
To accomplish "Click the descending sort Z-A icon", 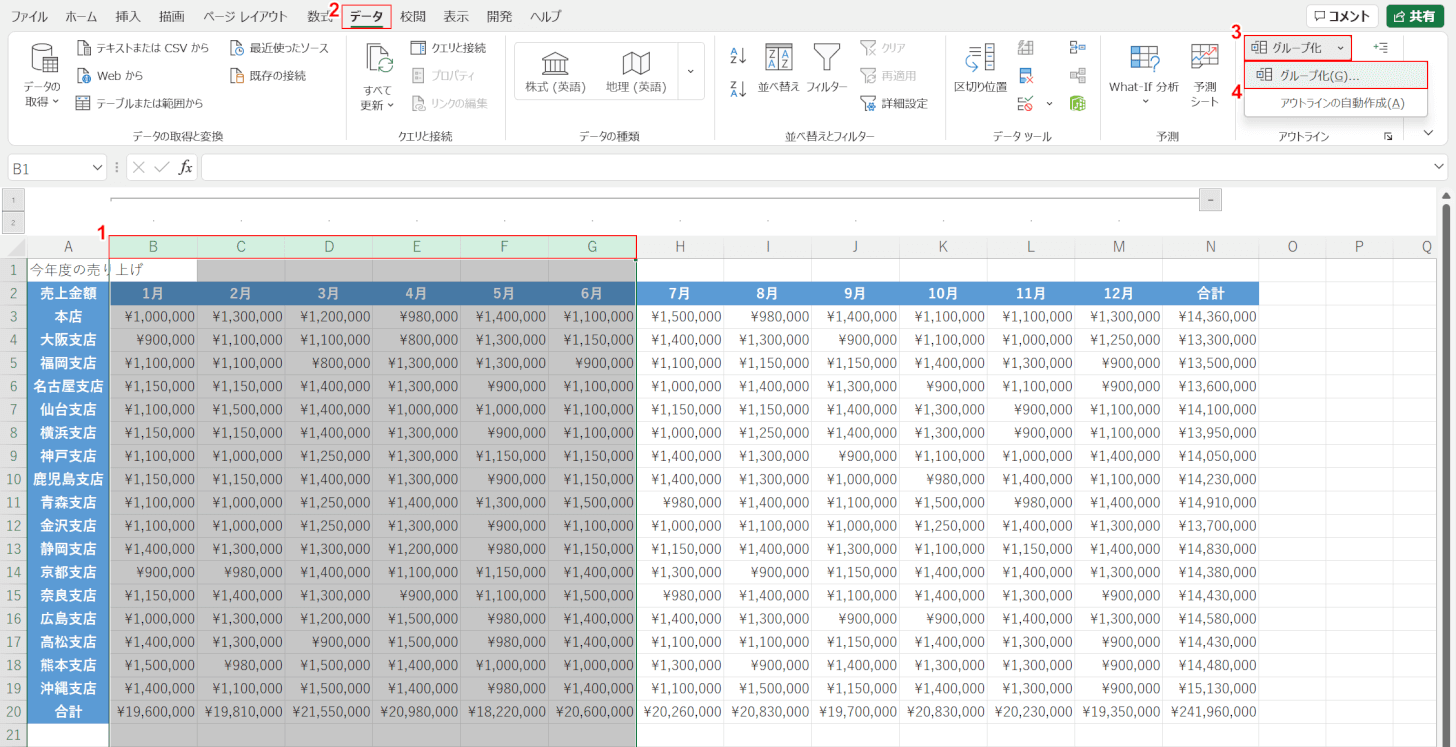I will pyautogui.click(x=738, y=88).
